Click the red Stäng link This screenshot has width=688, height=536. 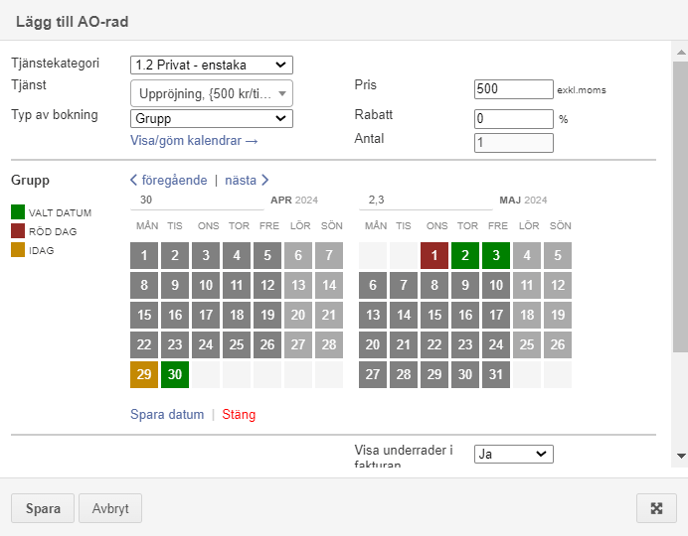tap(239, 415)
